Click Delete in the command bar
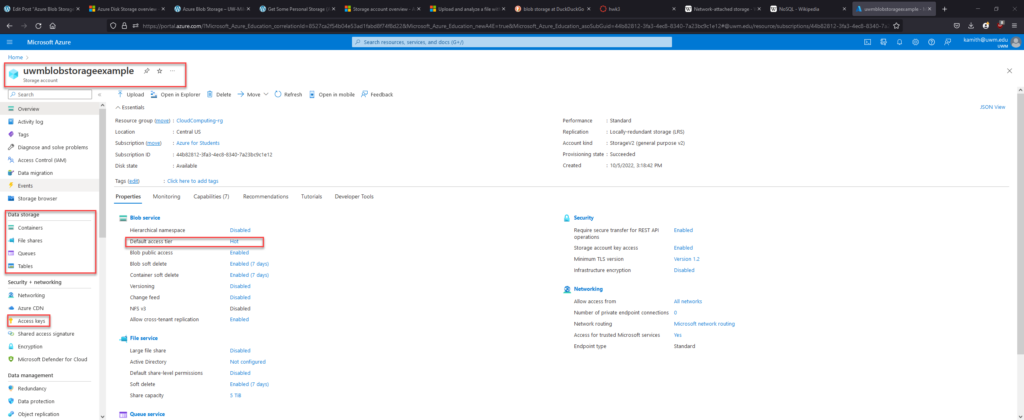 click(x=219, y=94)
